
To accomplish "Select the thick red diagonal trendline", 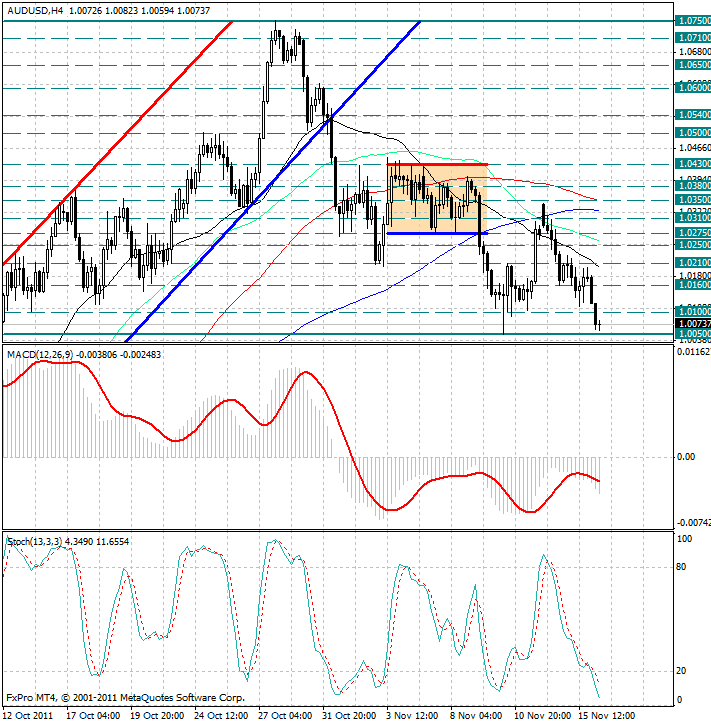I will 117,142.
